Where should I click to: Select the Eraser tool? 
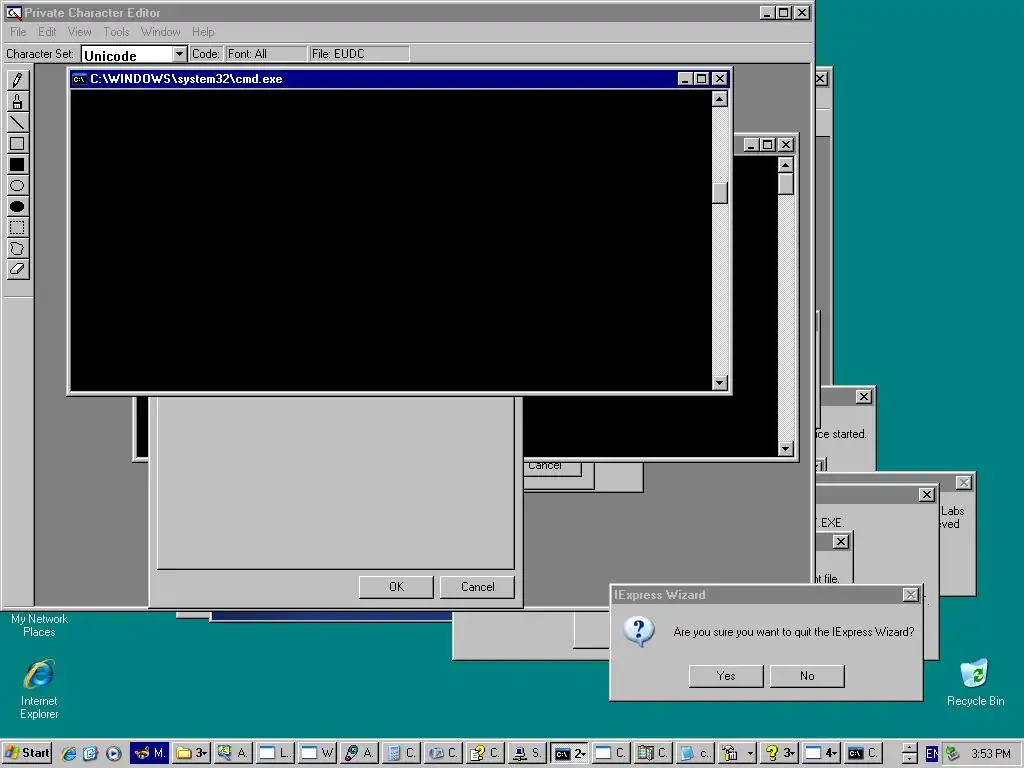17,269
